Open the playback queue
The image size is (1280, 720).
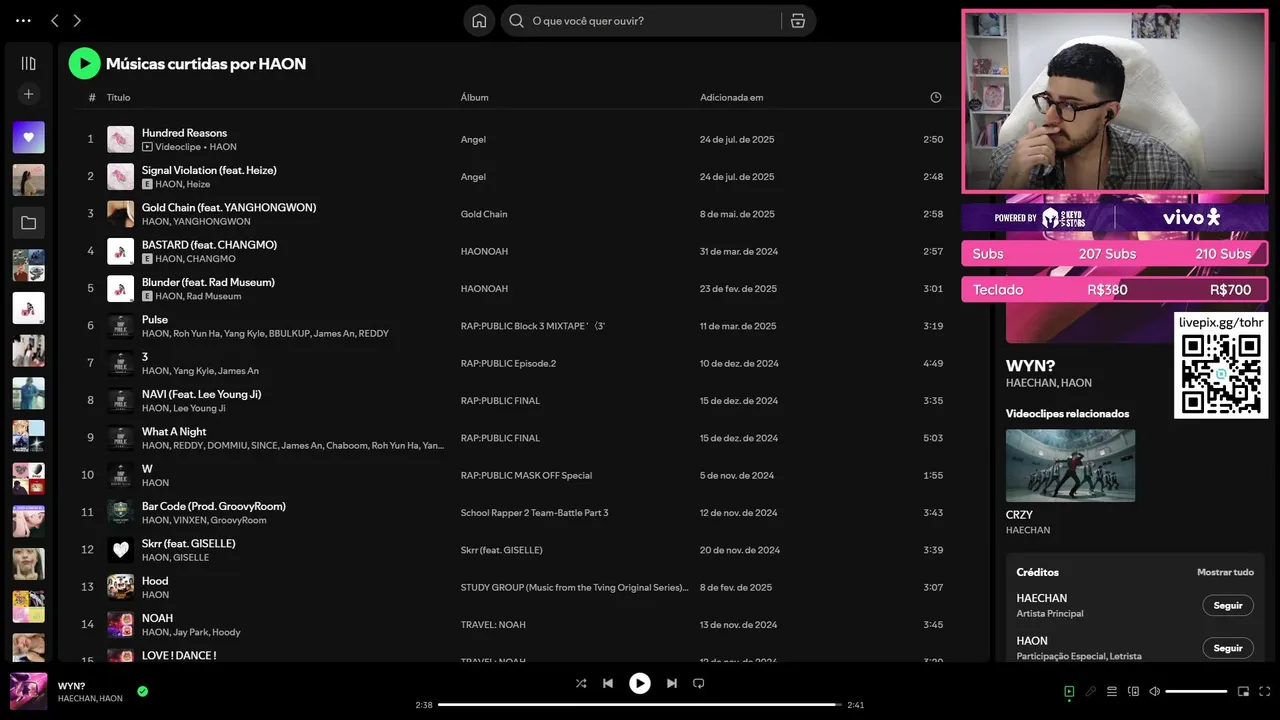(1112, 691)
